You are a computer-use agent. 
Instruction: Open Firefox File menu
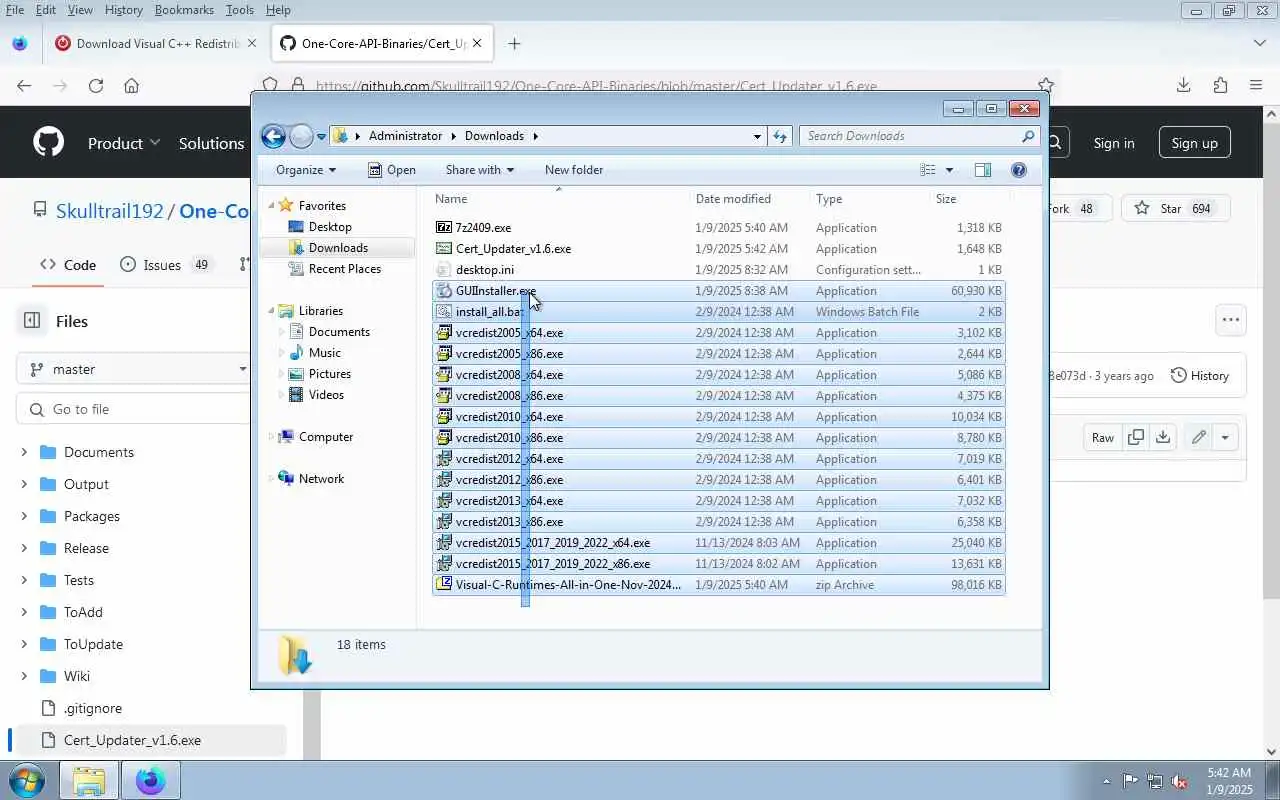tap(15, 9)
